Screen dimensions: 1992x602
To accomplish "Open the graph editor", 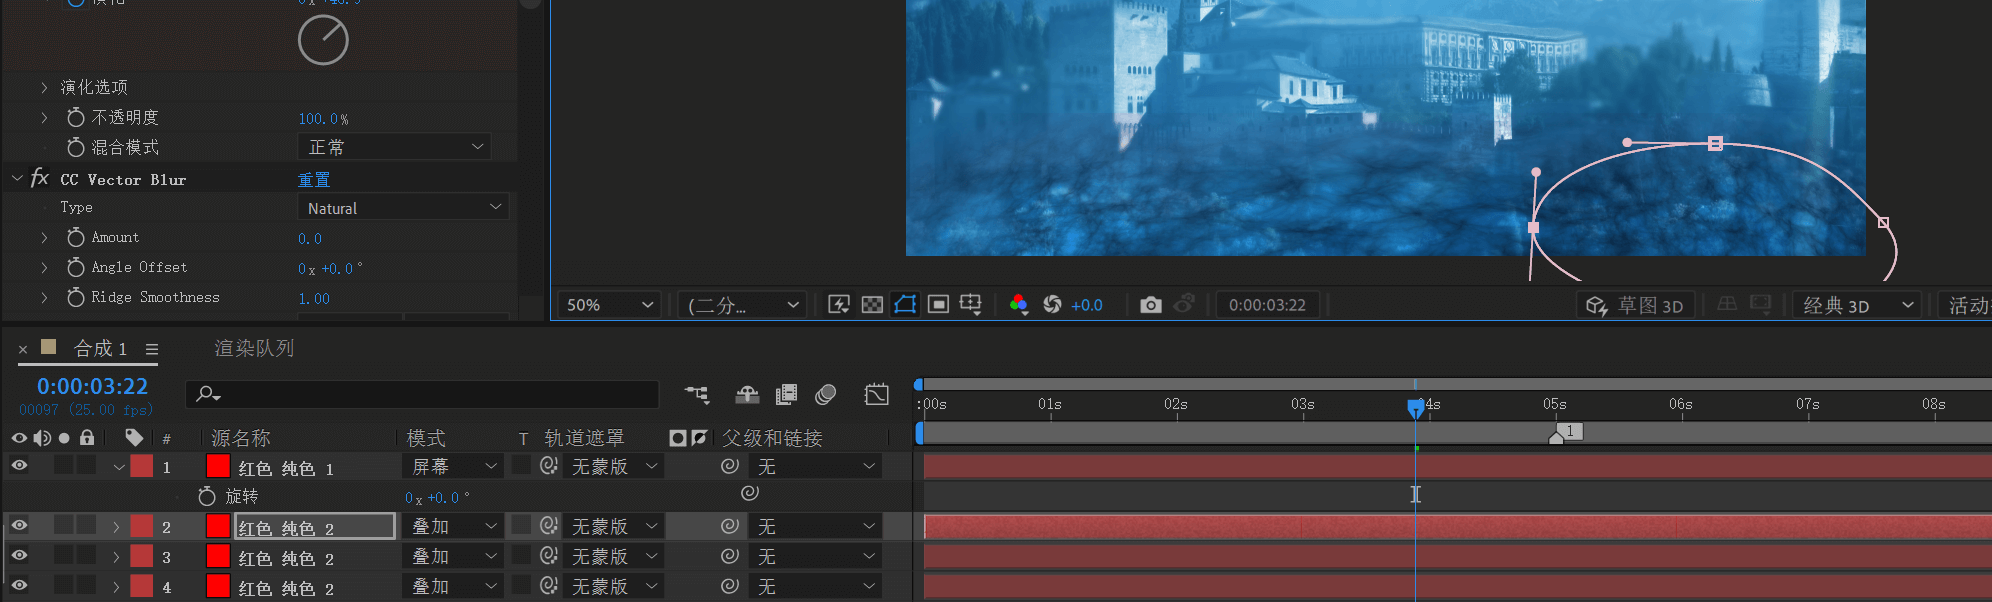I will pyautogui.click(x=876, y=395).
